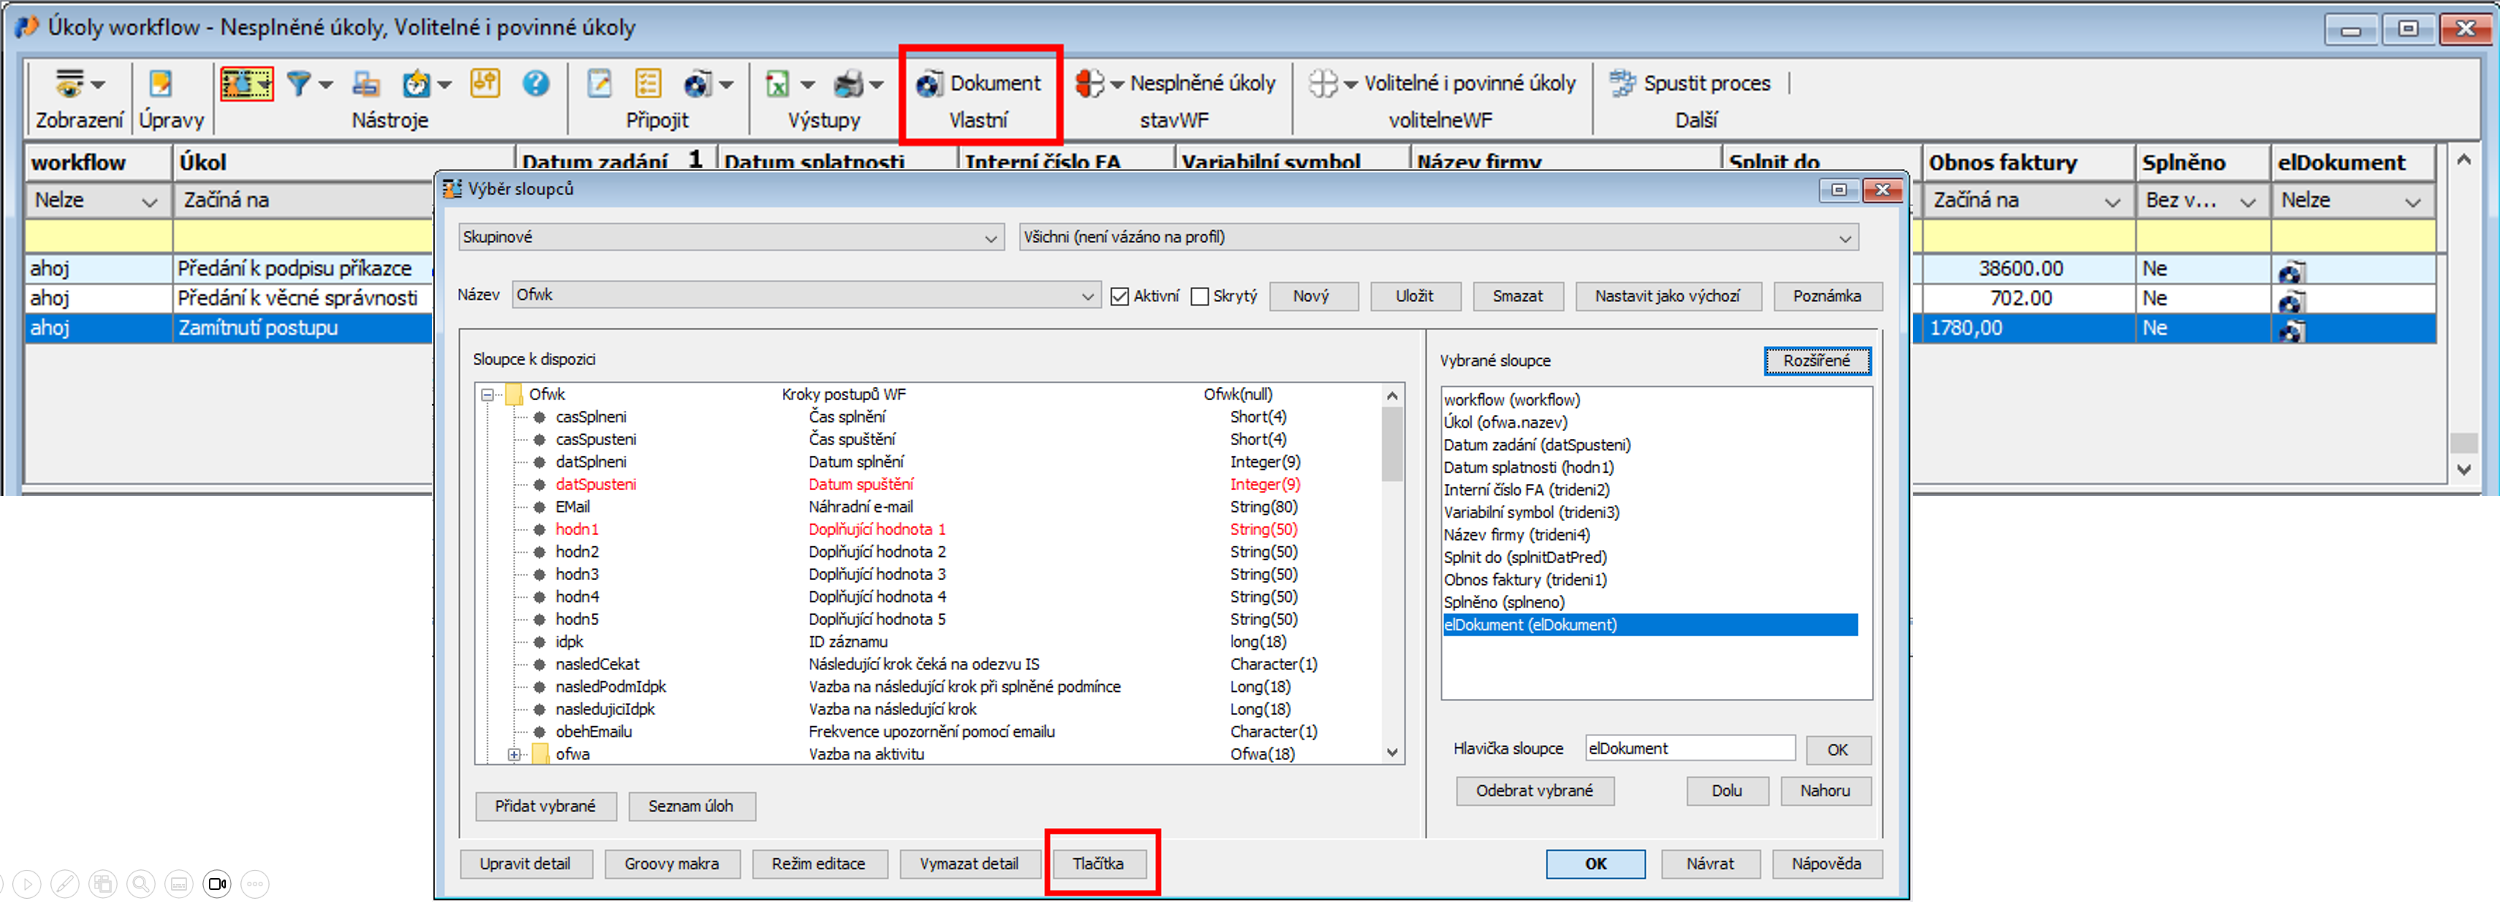
Task: Click the printer icon in Výstupy
Action: (x=848, y=84)
